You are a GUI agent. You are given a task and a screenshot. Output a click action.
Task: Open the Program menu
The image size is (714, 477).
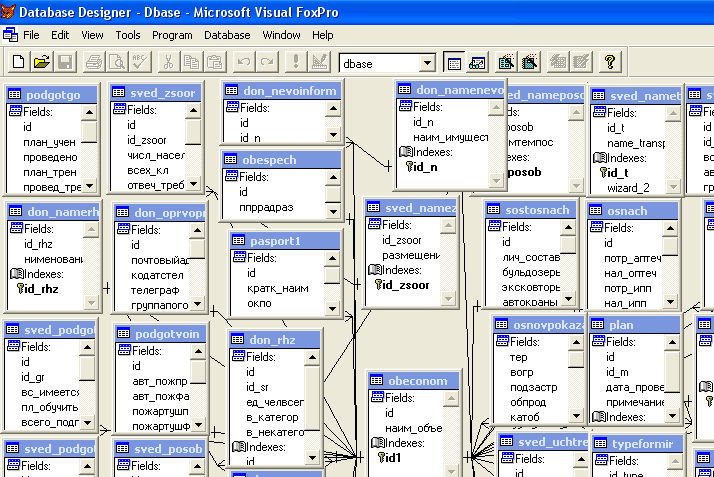(x=172, y=35)
